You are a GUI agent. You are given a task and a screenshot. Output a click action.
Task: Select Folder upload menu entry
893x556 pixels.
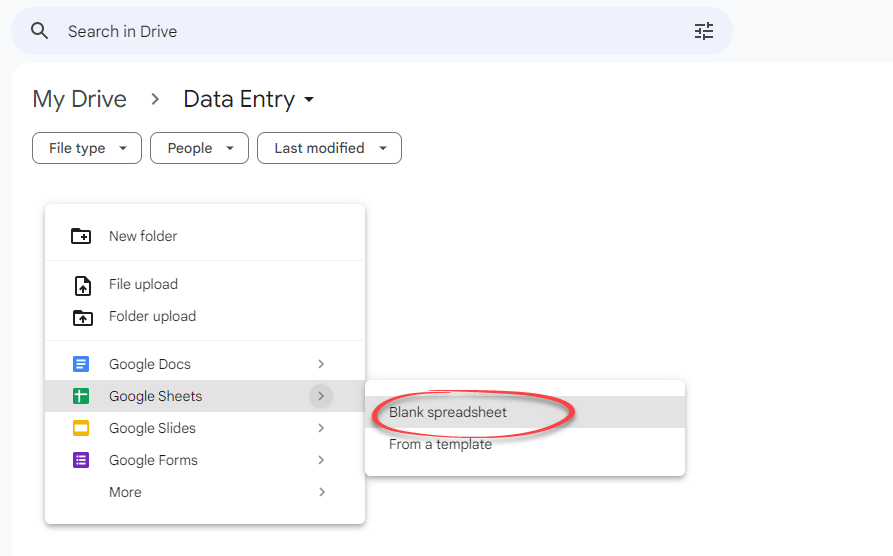pyautogui.click(x=205, y=316)
